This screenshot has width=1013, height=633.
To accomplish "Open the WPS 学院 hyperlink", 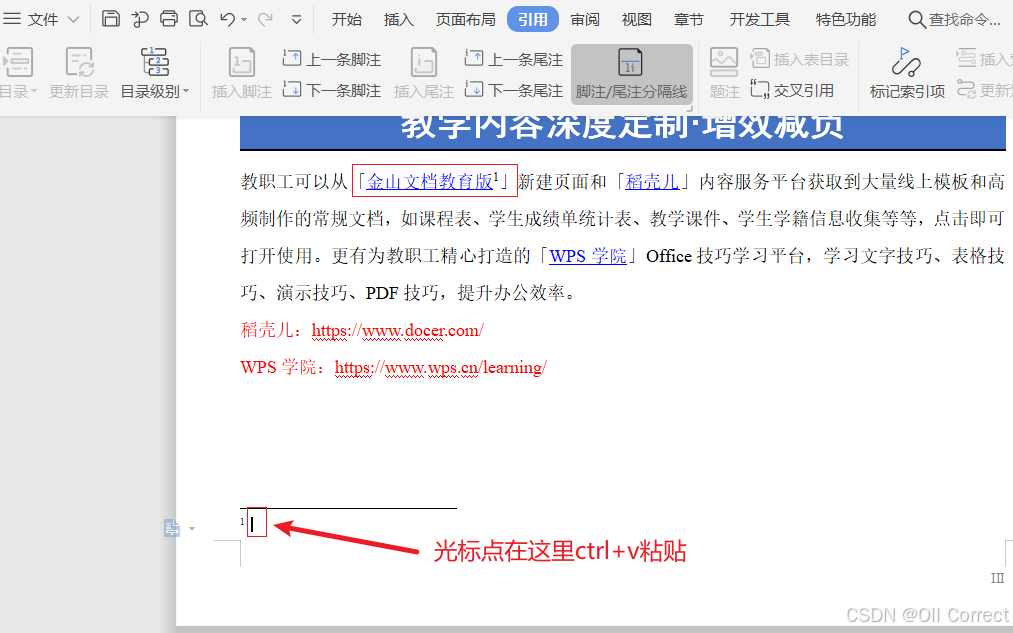I will (588, 256).
